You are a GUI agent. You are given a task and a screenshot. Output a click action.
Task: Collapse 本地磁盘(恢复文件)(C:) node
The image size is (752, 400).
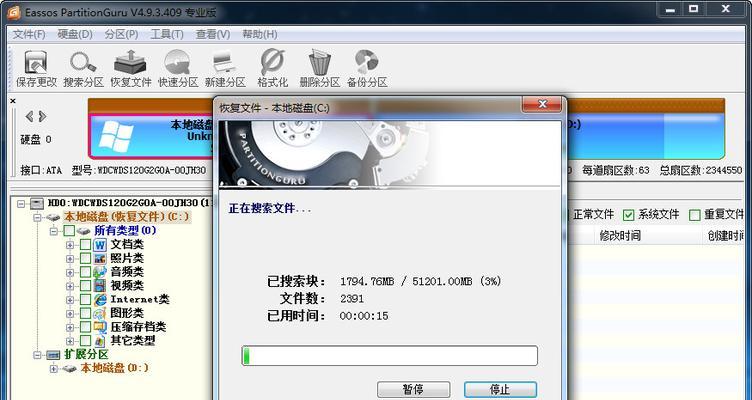(x=37, y=217)
